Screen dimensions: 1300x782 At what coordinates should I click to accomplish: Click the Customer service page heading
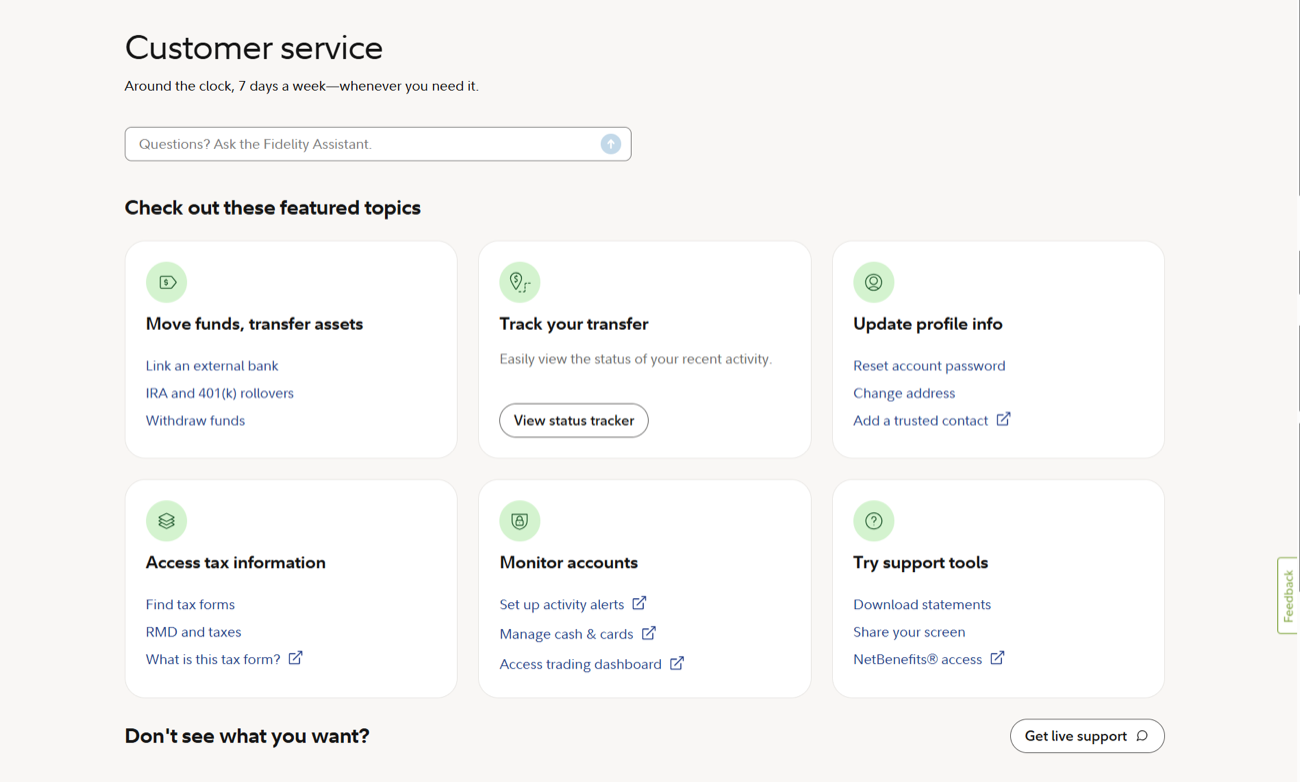[x=254, y=48]
